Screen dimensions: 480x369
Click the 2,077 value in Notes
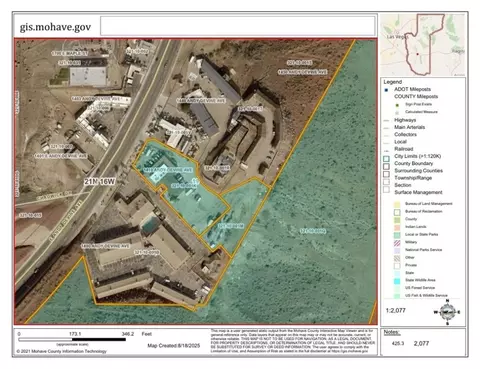(421, 343)
